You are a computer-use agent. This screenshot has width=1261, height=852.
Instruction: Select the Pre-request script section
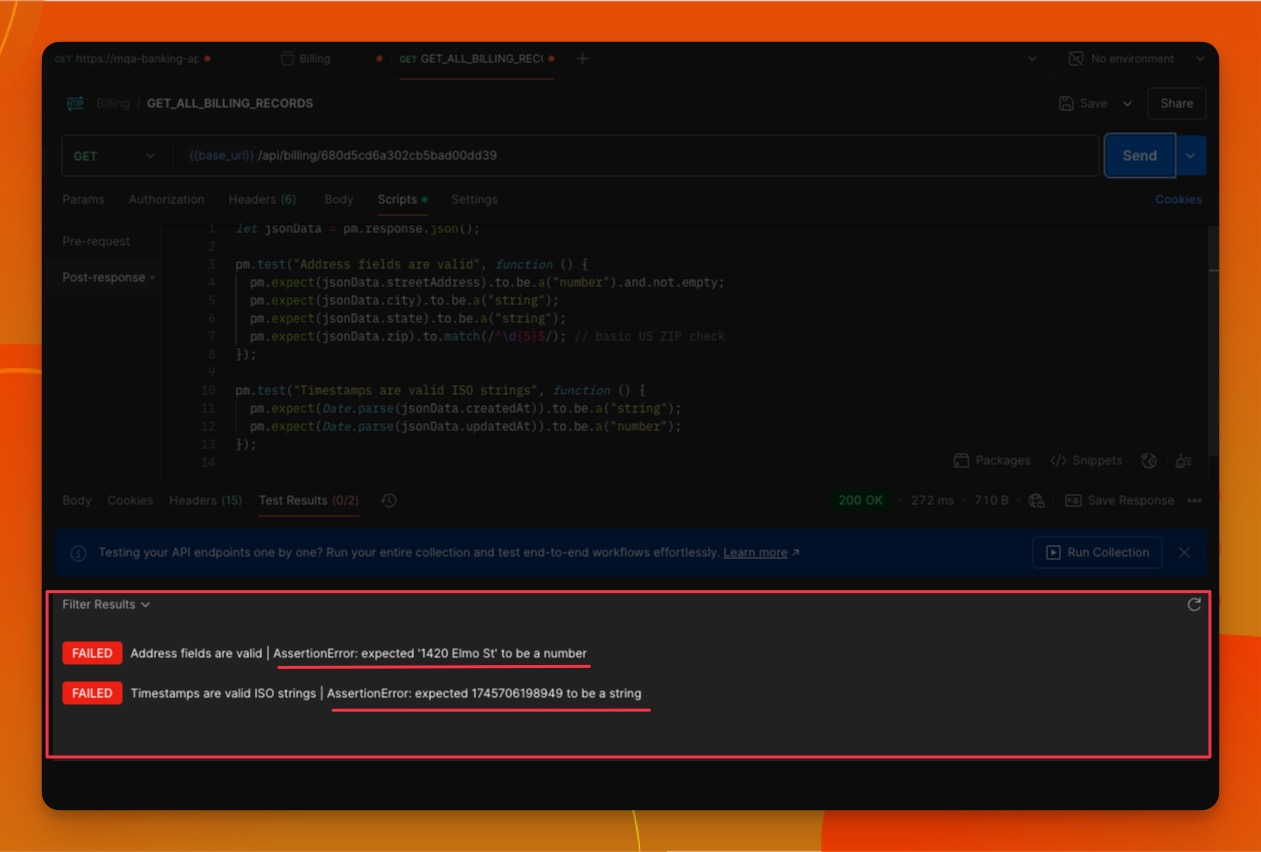pos(96,241)
